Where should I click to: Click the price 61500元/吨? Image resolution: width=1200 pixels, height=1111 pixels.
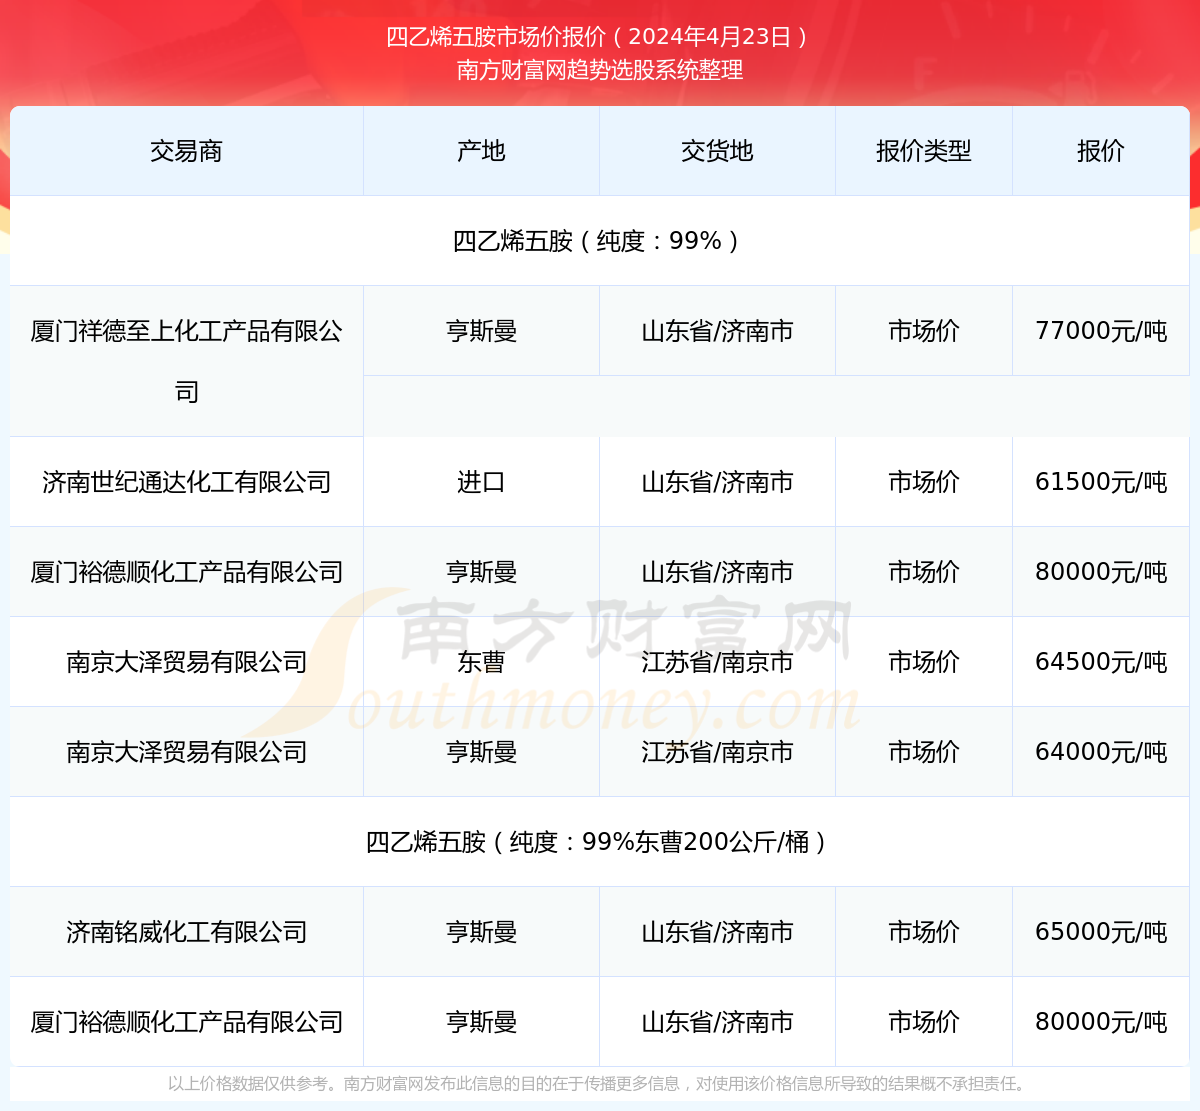click(1101, 482)
